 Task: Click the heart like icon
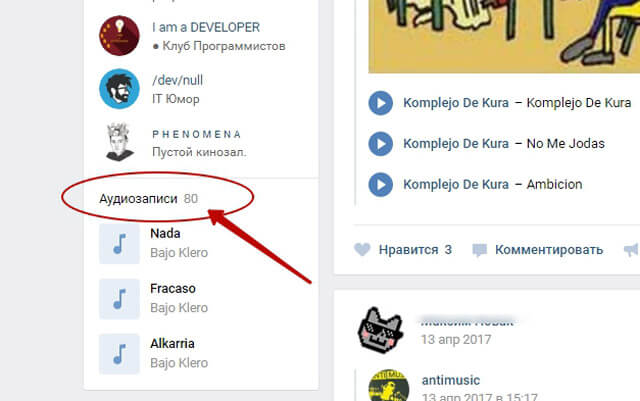click(362, 250)
